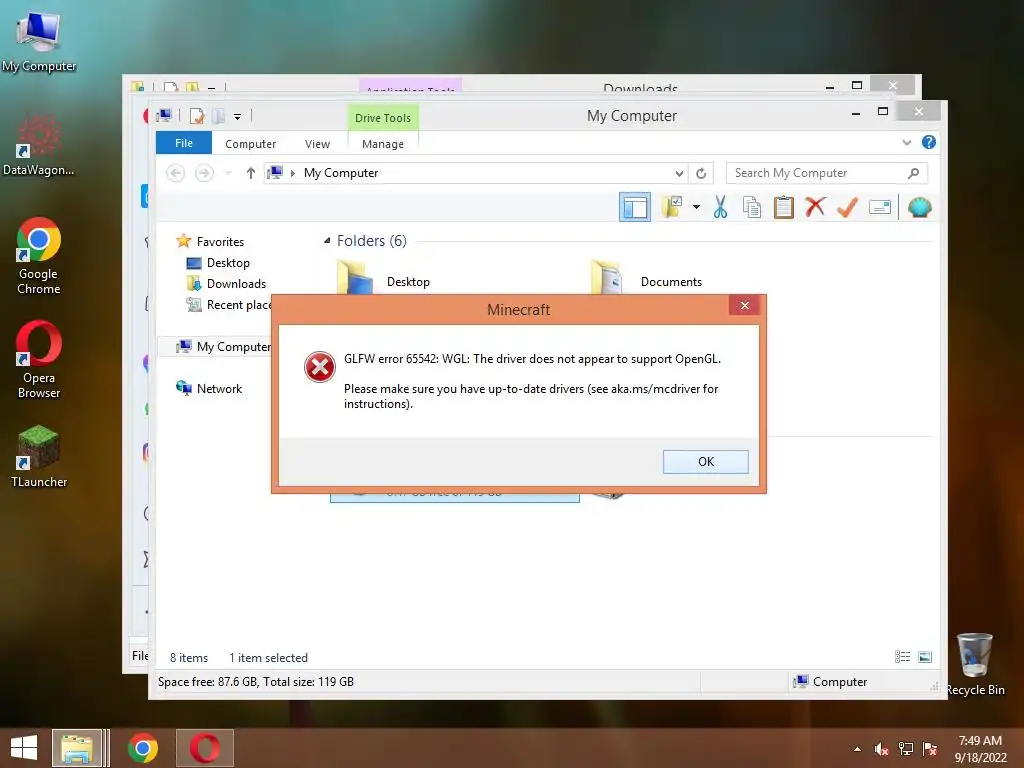The width and height of the screenshot is (1024, 768).
Task: Click My Computer system icon in title bar
Action: 164,116
